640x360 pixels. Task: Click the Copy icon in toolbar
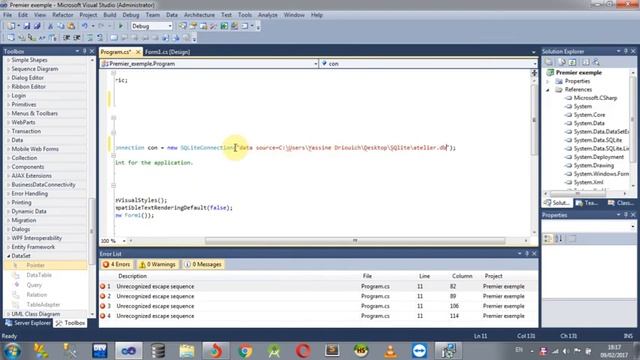tap(60, 26)
